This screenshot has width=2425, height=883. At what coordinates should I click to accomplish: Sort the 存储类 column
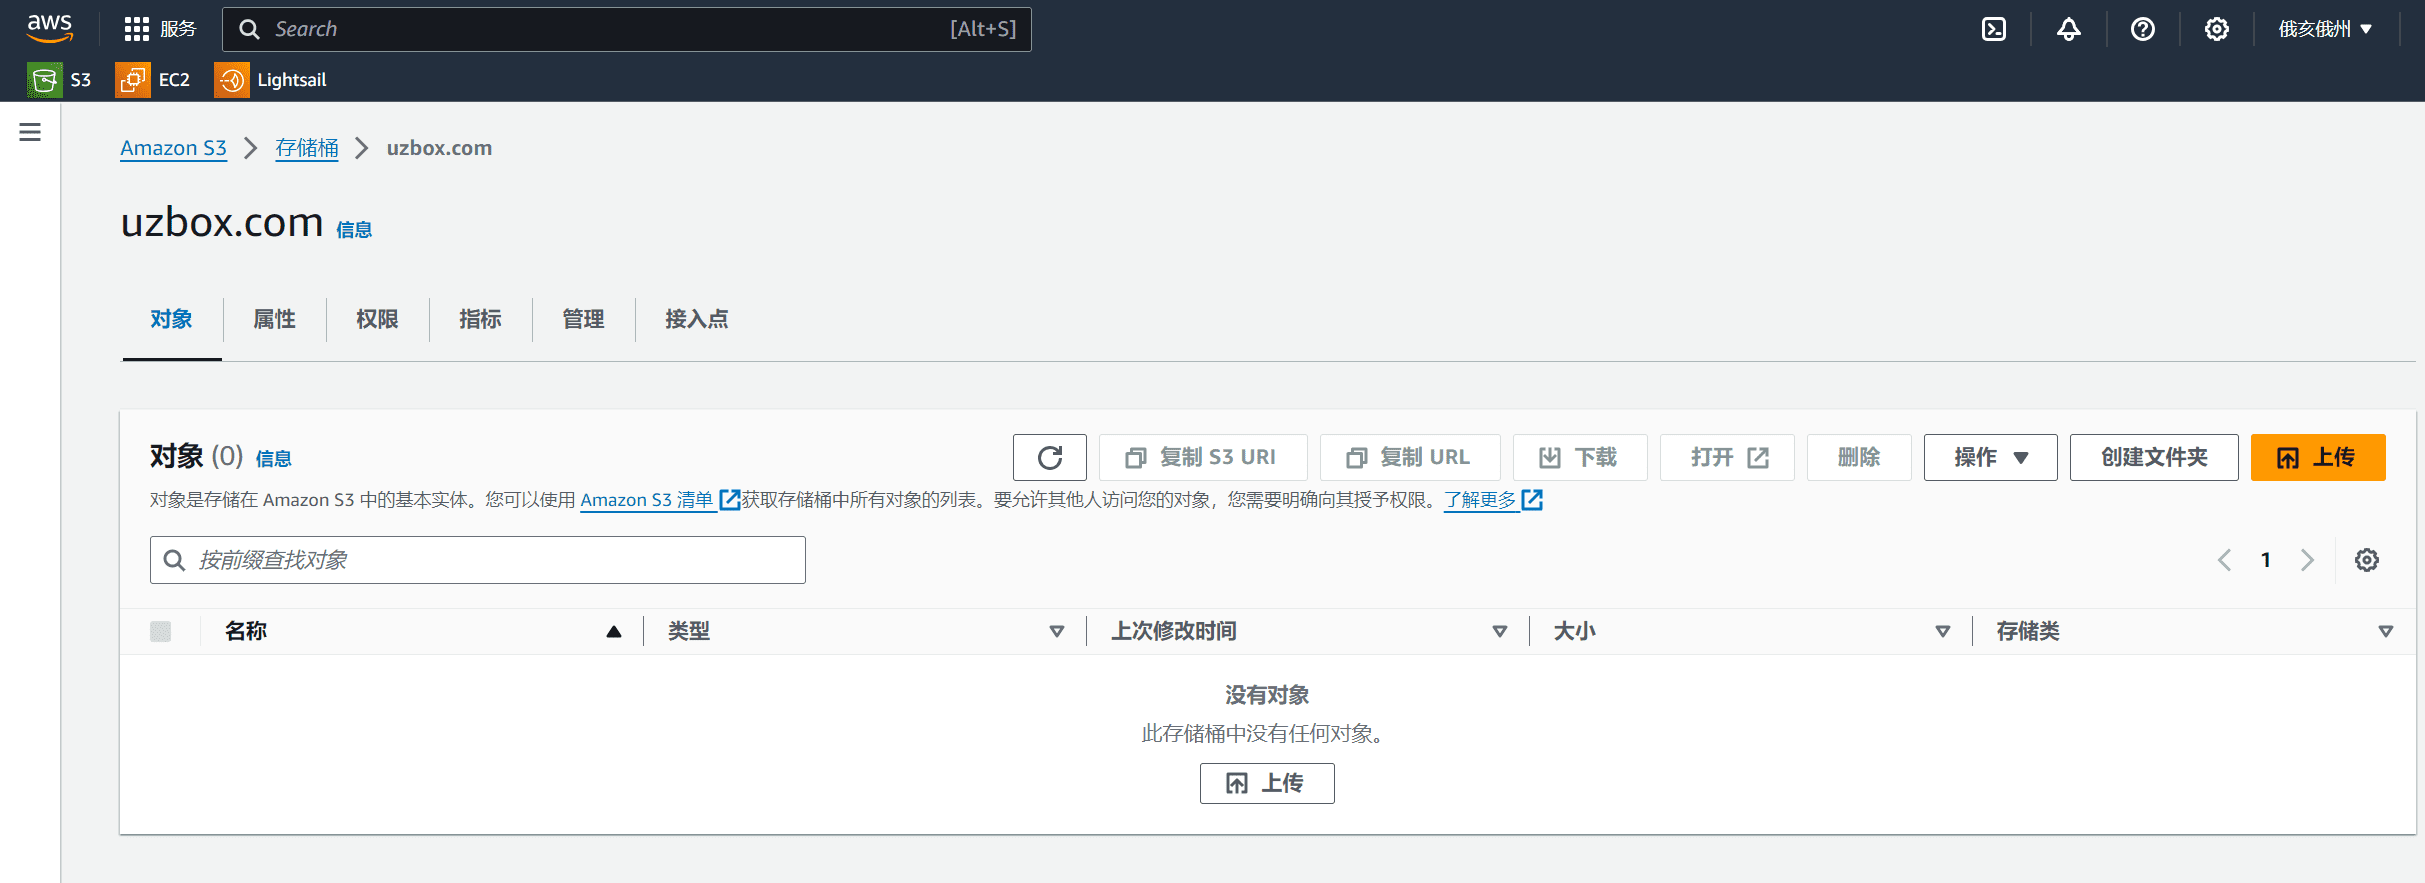[x=2386, y=631]
